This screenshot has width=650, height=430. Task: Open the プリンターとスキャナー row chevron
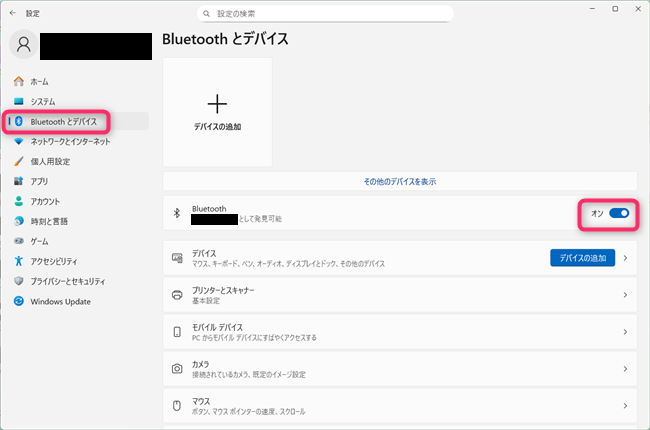(x=625, y=295)
